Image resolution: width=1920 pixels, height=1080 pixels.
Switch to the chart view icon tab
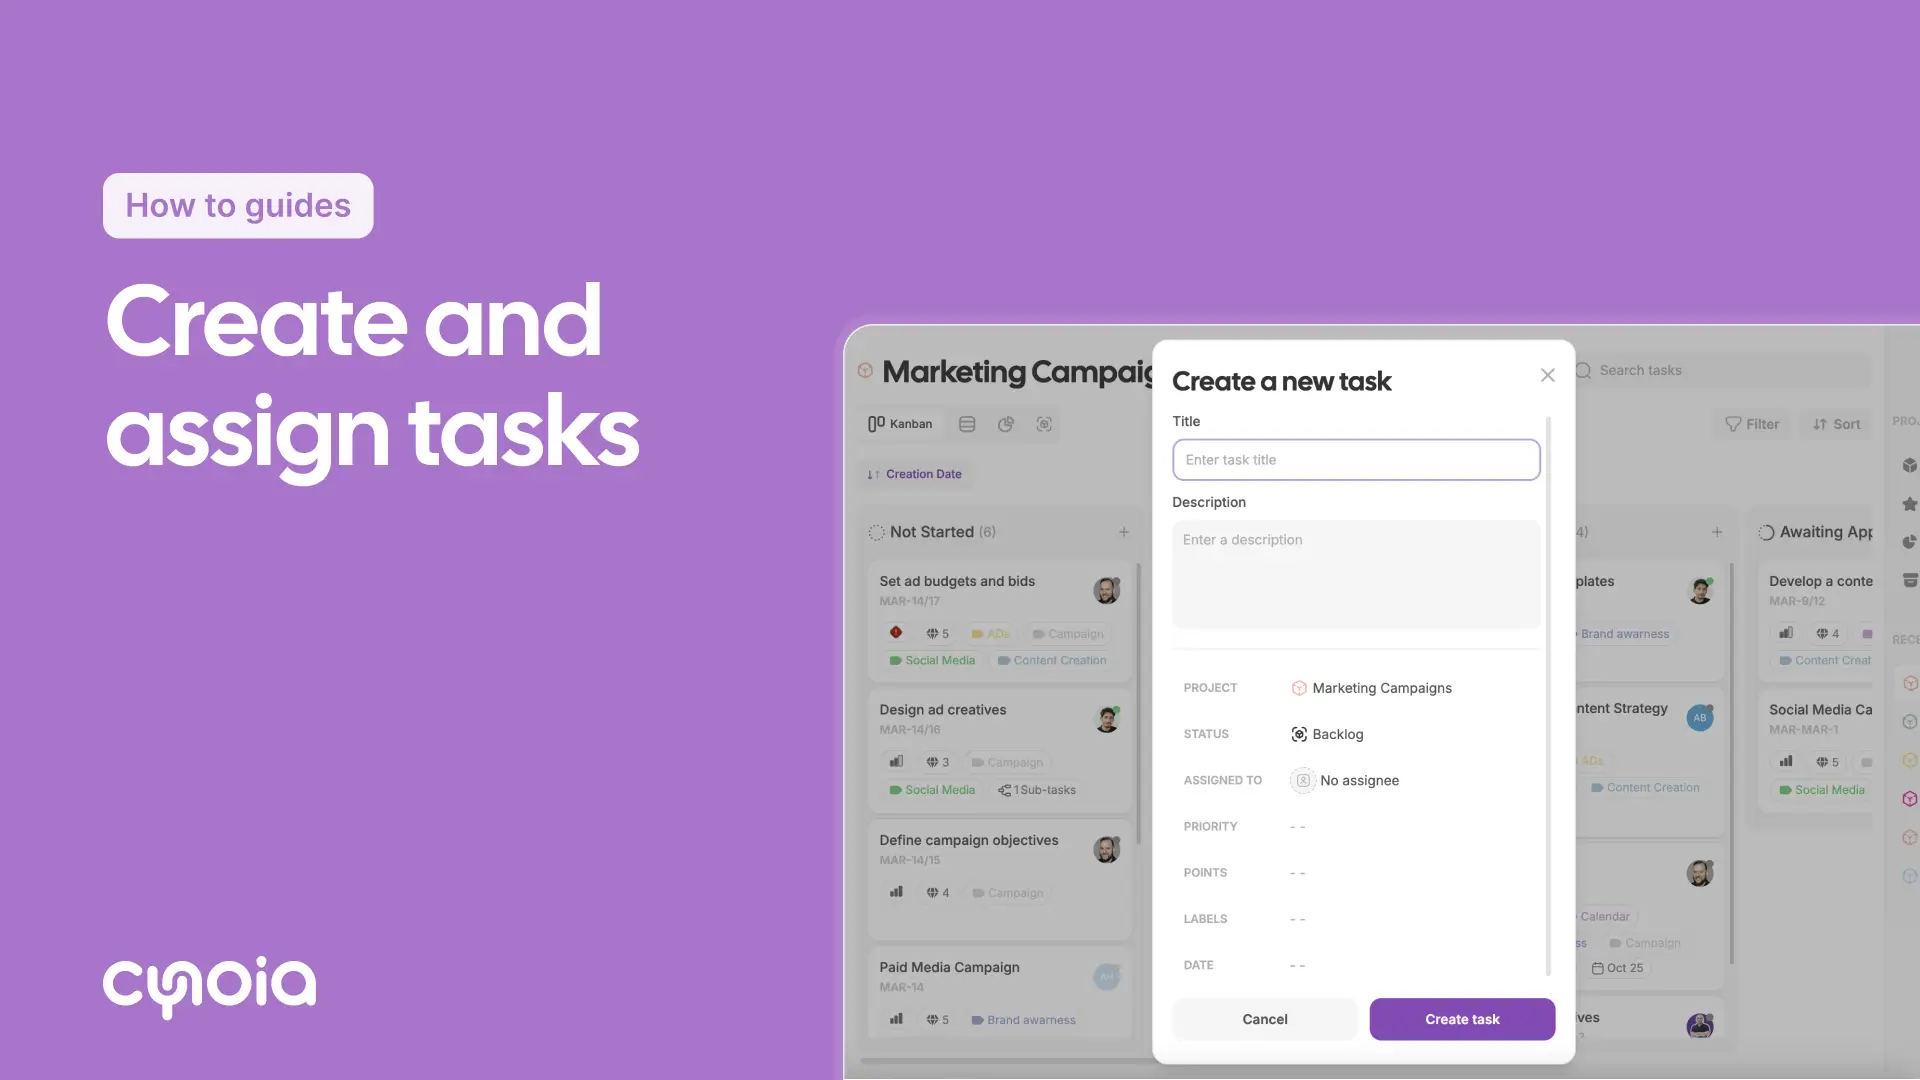point(1006,424)
